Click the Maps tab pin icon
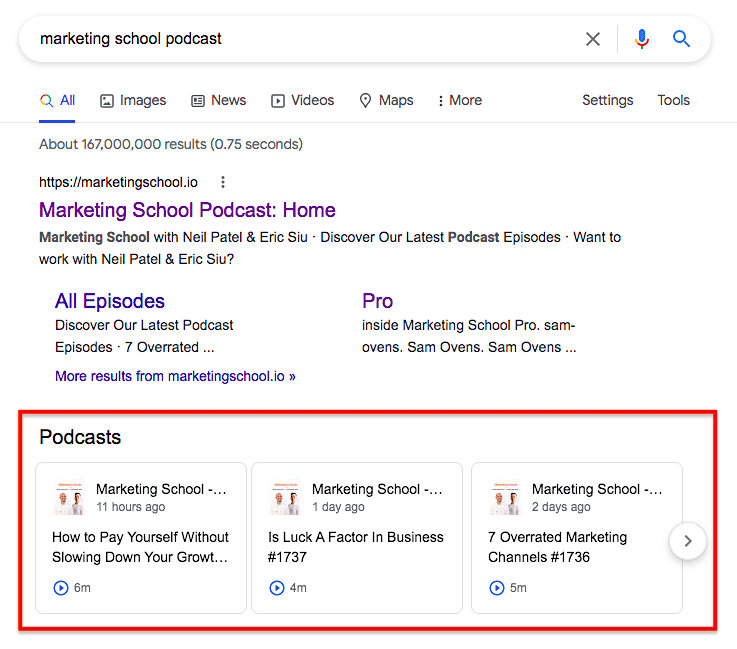Image resolution: width=737 pixels, height=649 pixels. point(365,100)
